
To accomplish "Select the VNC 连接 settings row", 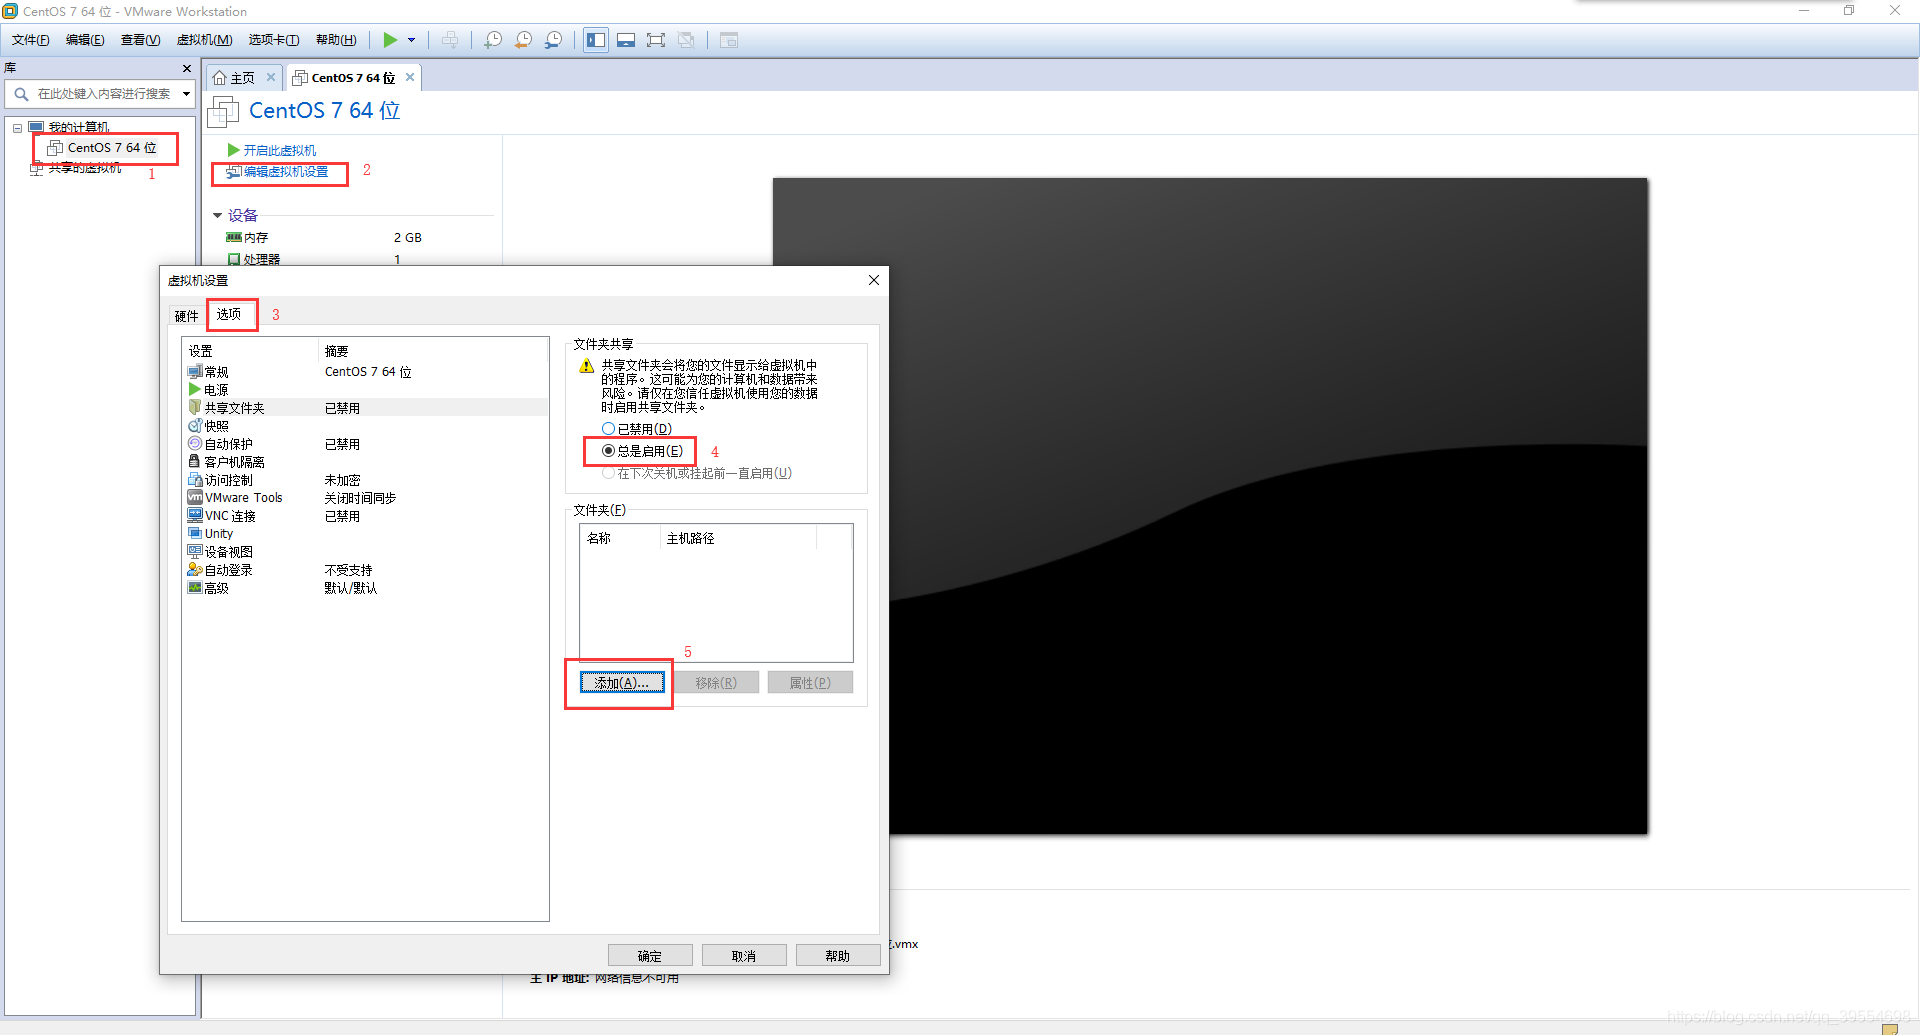I will (x=365, y=516).
